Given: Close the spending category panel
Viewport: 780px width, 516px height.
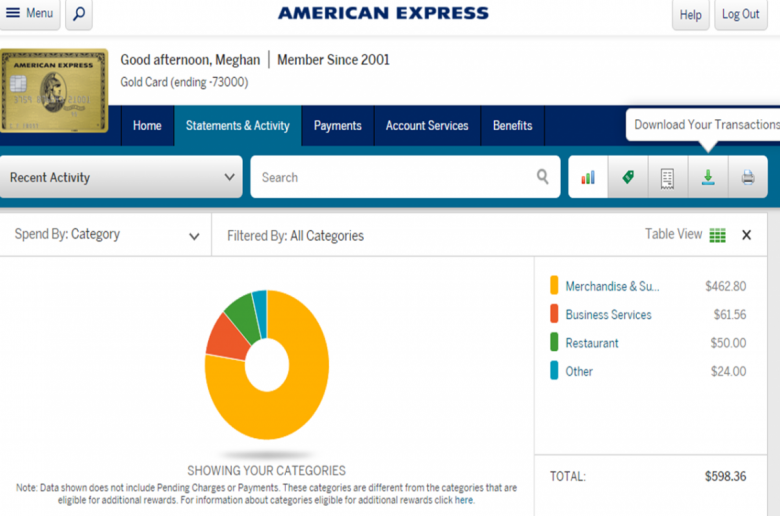Looking at the screenshot, I should pos(746,235).
